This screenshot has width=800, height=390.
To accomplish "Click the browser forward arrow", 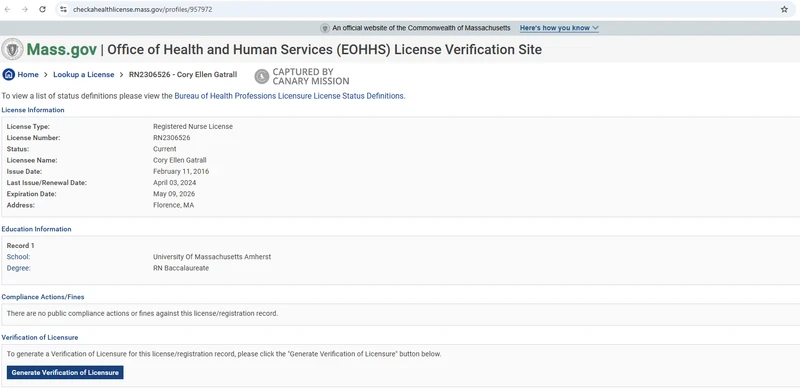I will (x=24, y=9).
